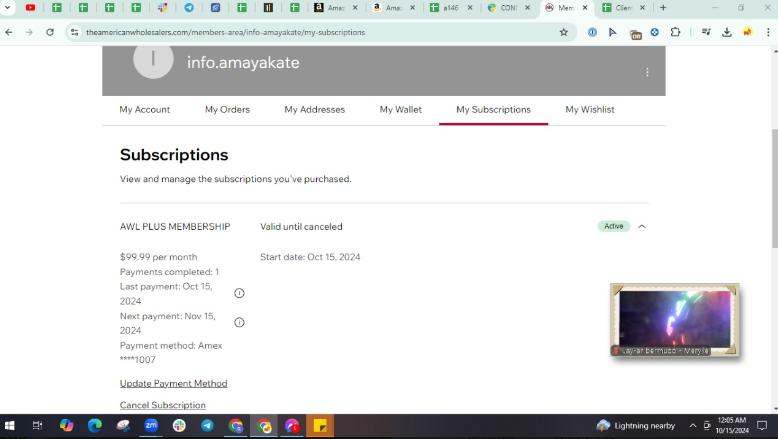This screenshot has width=778, height=439.
Task: Go back to previous page
Action: click(x=9, y=32)
